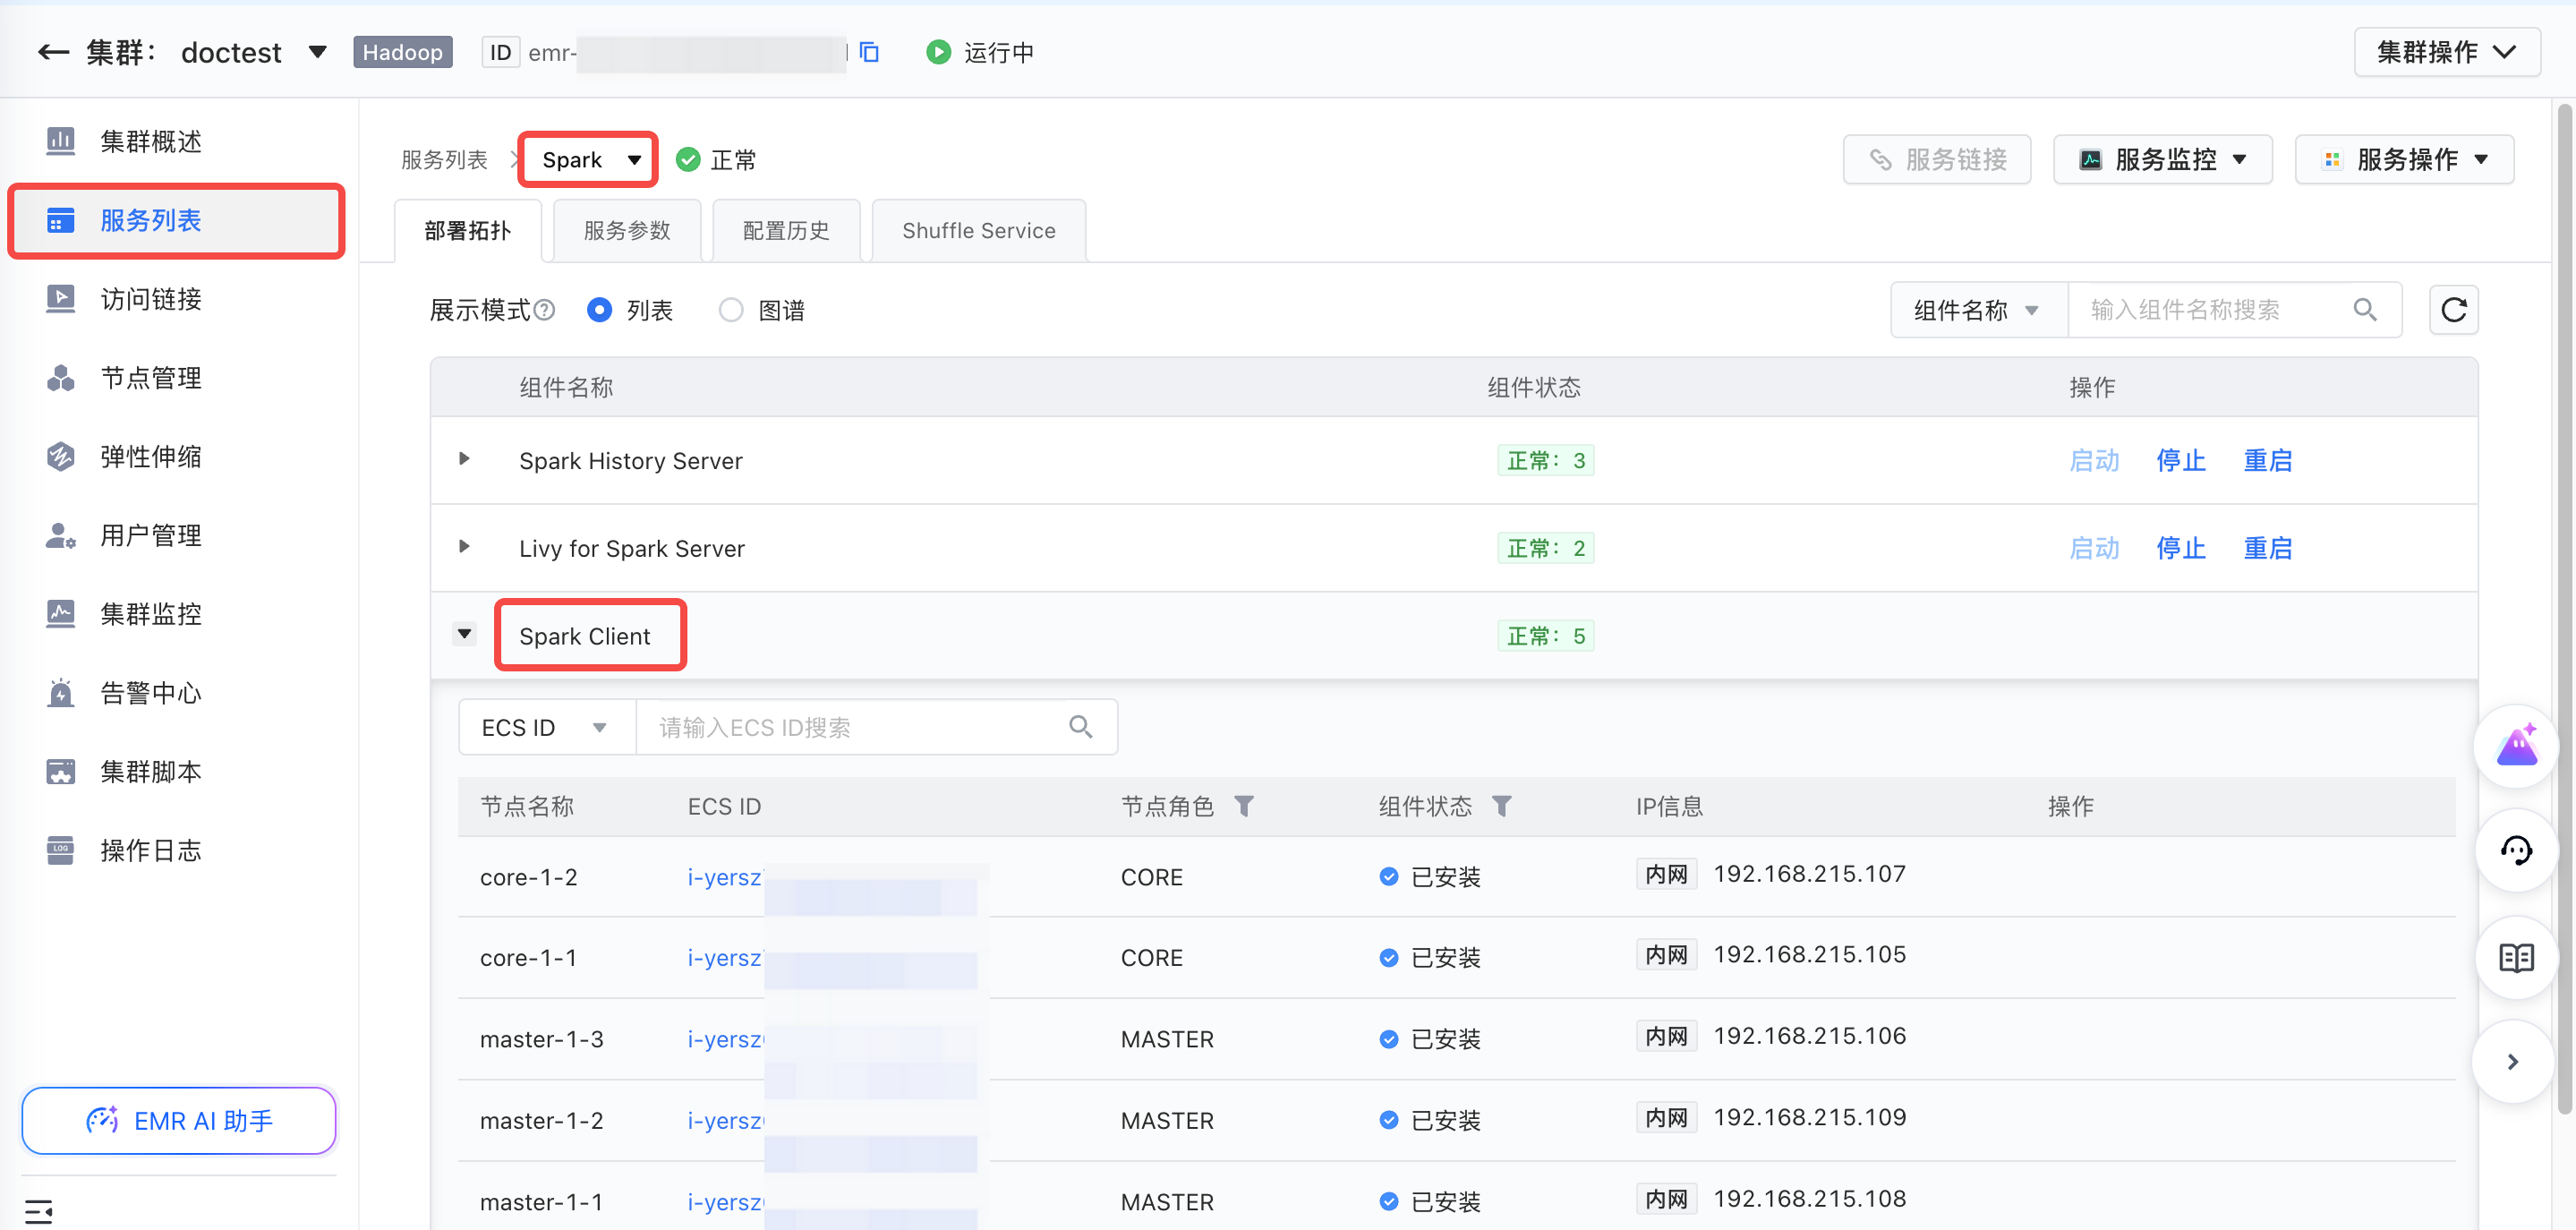Image resolution: width=2576 pixels, height=1230 pixels.
Task: Click the 集群监控 sidebar icon
Action: 61,614
